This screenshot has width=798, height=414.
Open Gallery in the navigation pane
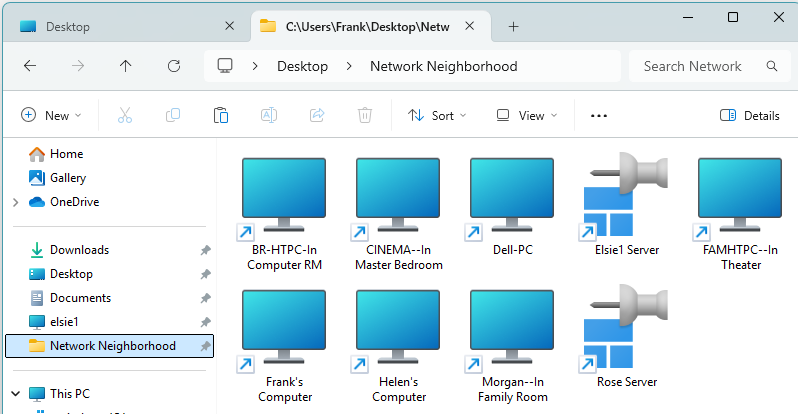point(68,178)
